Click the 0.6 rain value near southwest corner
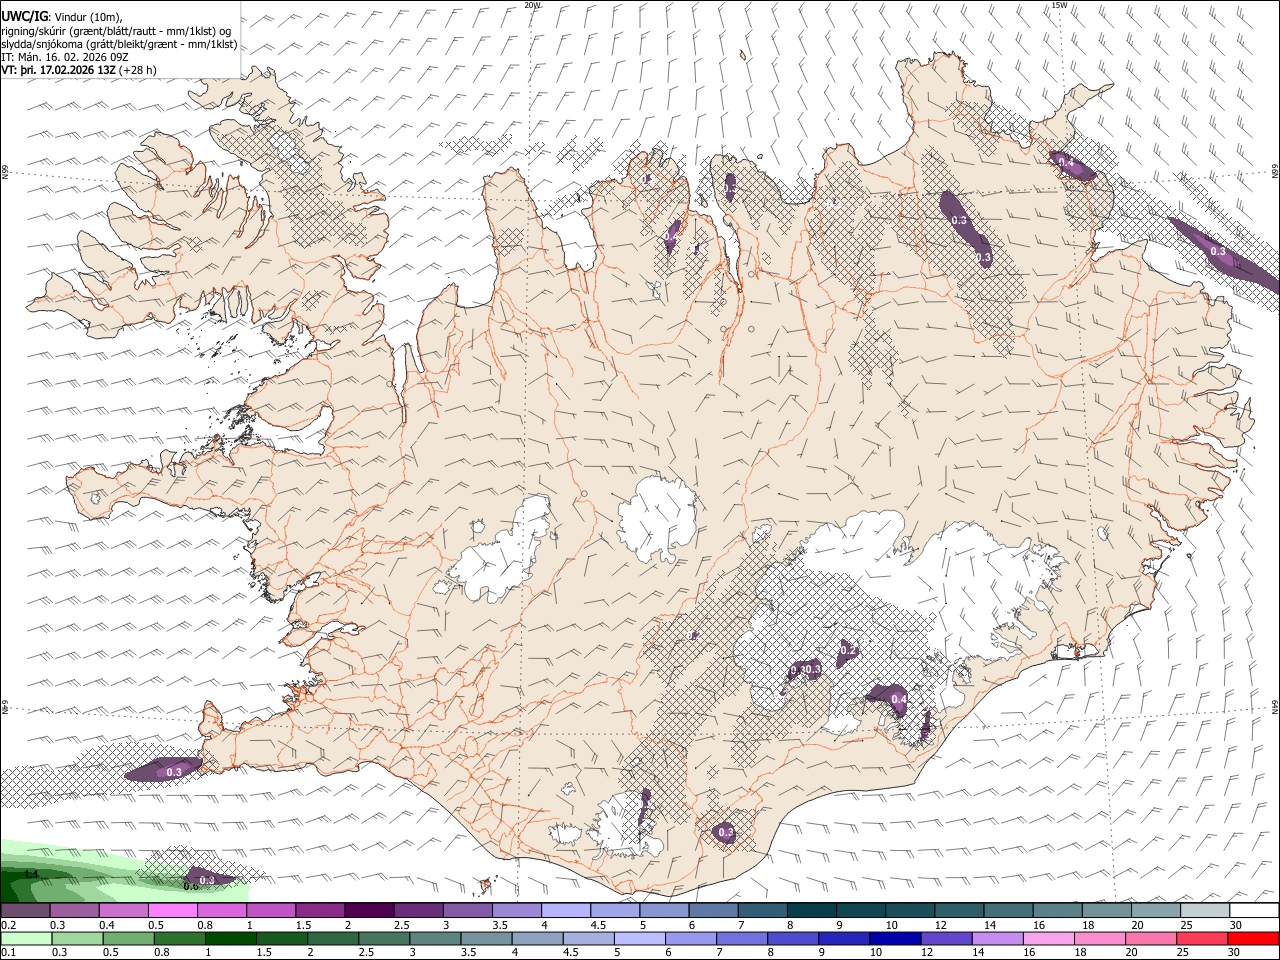Viewport: 1280px width, 960px height. 190,886
